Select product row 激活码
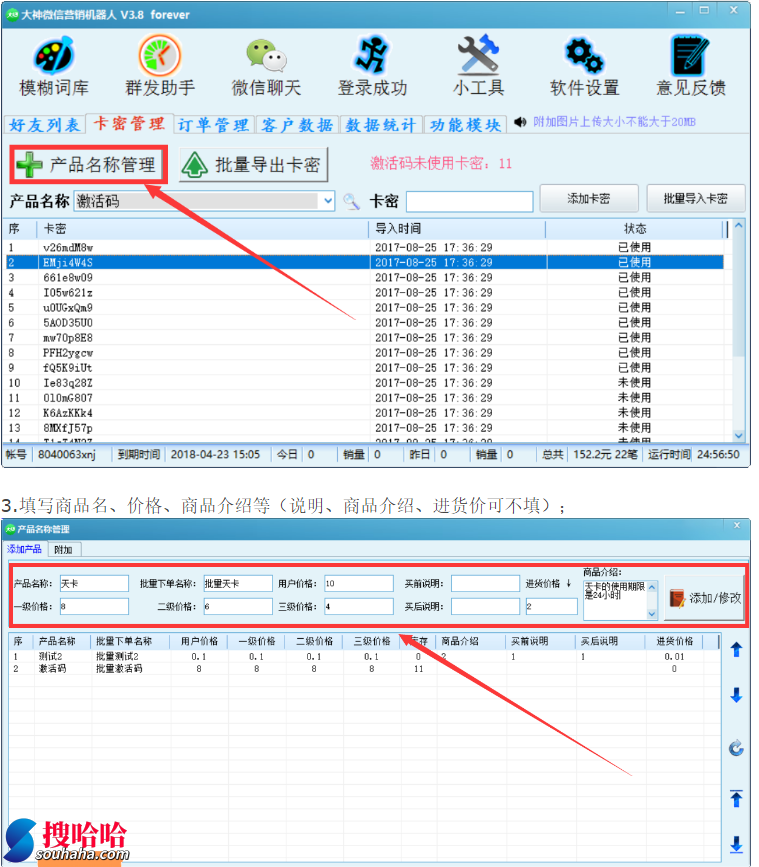759x867 pixels. pyautogui.click(x=365, y=668)
